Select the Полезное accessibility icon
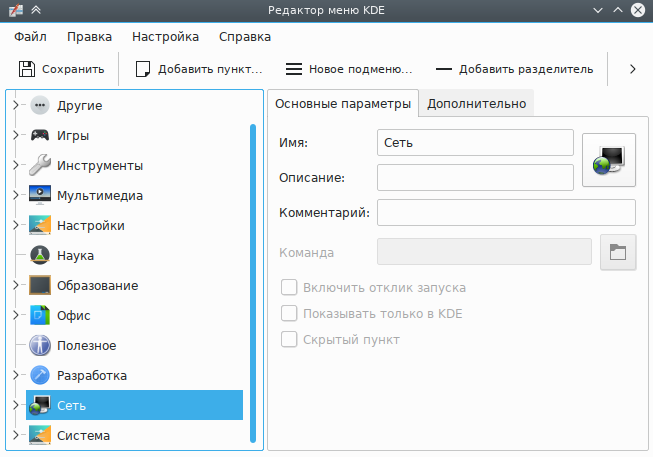Viewport: 653px width, 457px height. 40,345
